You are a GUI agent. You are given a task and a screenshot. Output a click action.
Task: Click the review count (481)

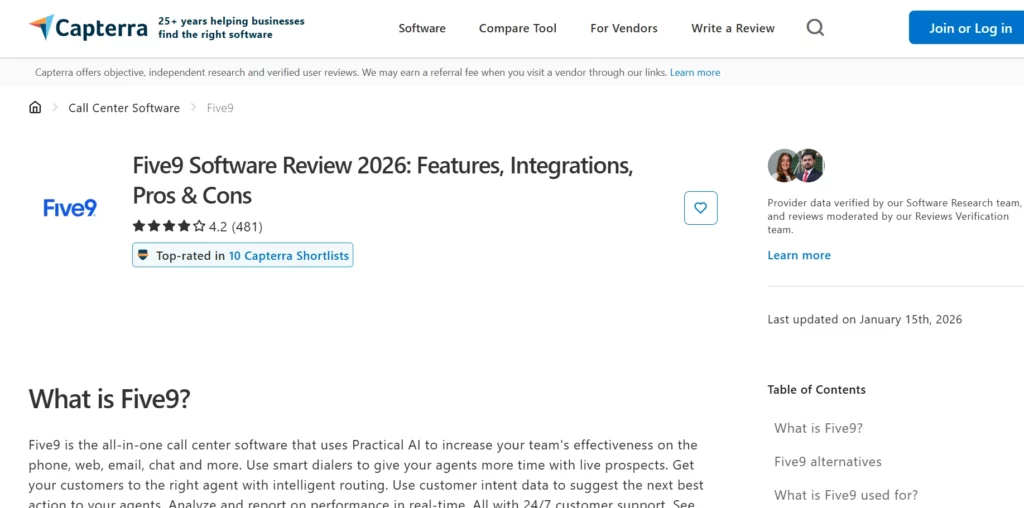tap(248, 227)
